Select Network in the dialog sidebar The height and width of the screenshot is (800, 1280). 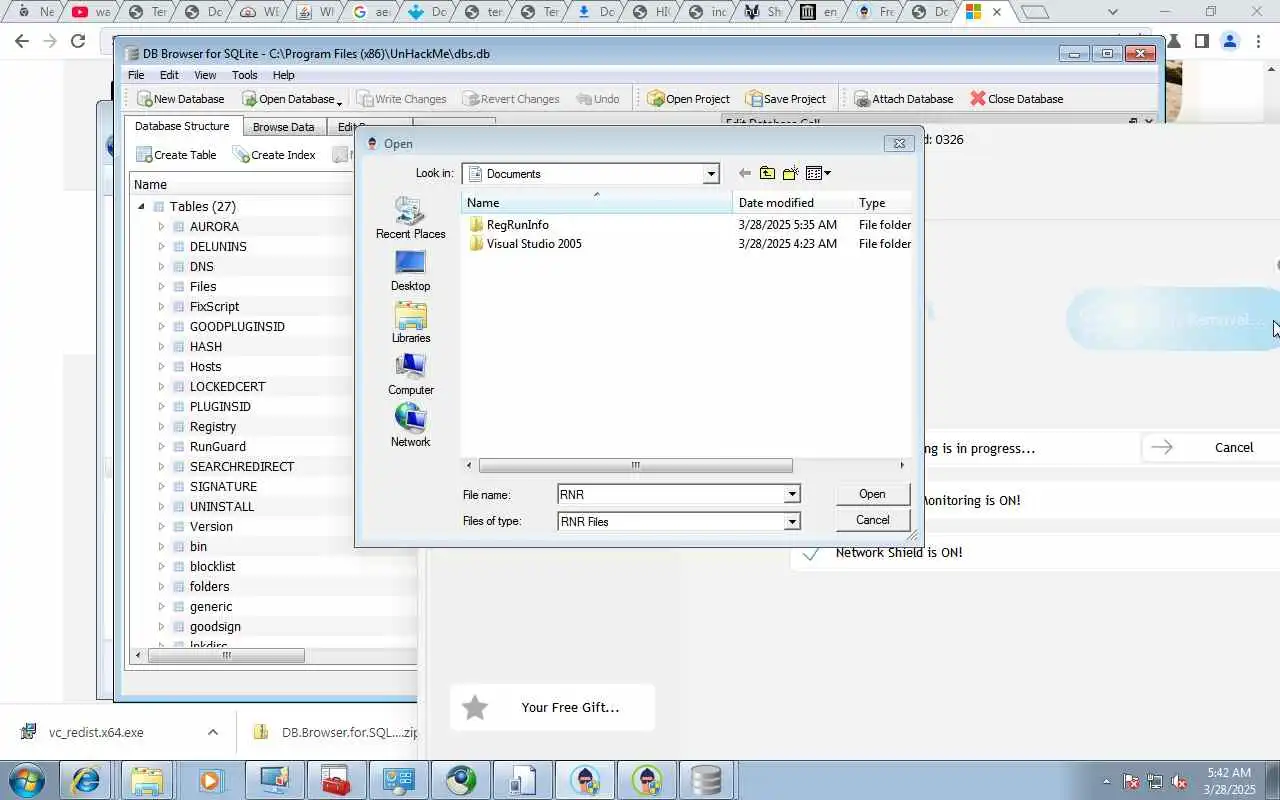pyautogui.click(x=410, y=426)
